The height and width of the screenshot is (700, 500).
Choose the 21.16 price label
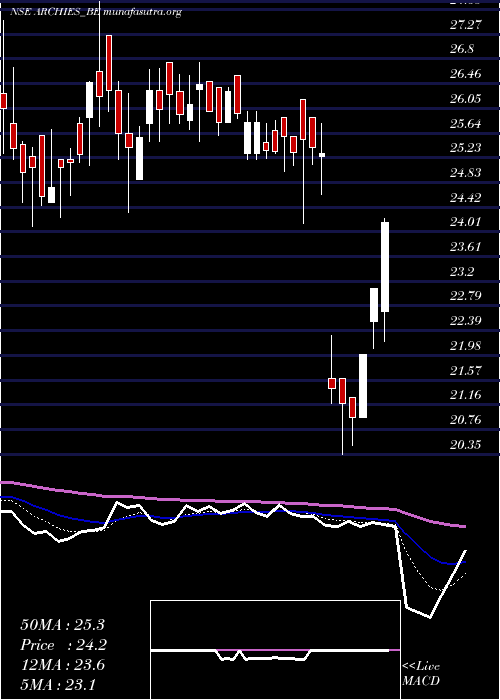coord(466,395)
